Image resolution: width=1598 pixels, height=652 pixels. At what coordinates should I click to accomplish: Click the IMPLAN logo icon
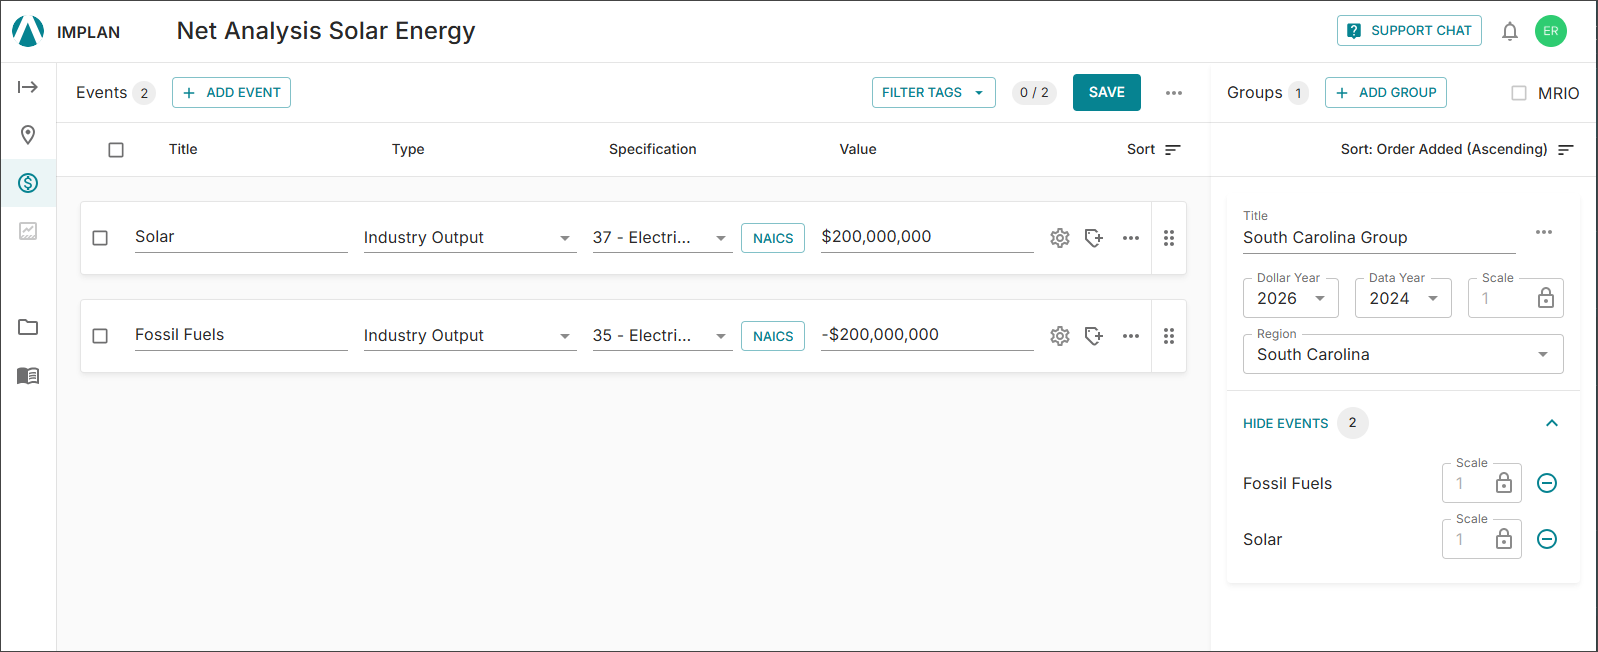(28, 31)
